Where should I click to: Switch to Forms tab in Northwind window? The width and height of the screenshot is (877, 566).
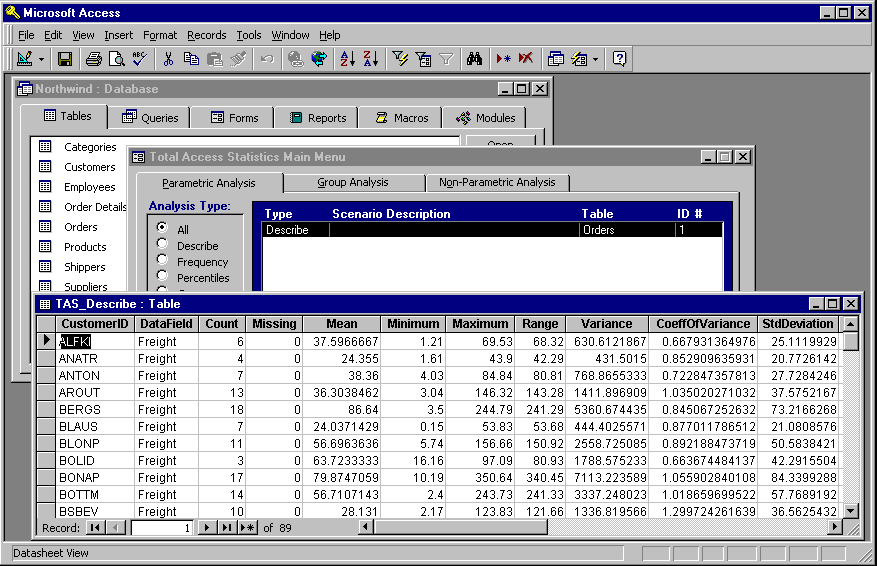234,118
